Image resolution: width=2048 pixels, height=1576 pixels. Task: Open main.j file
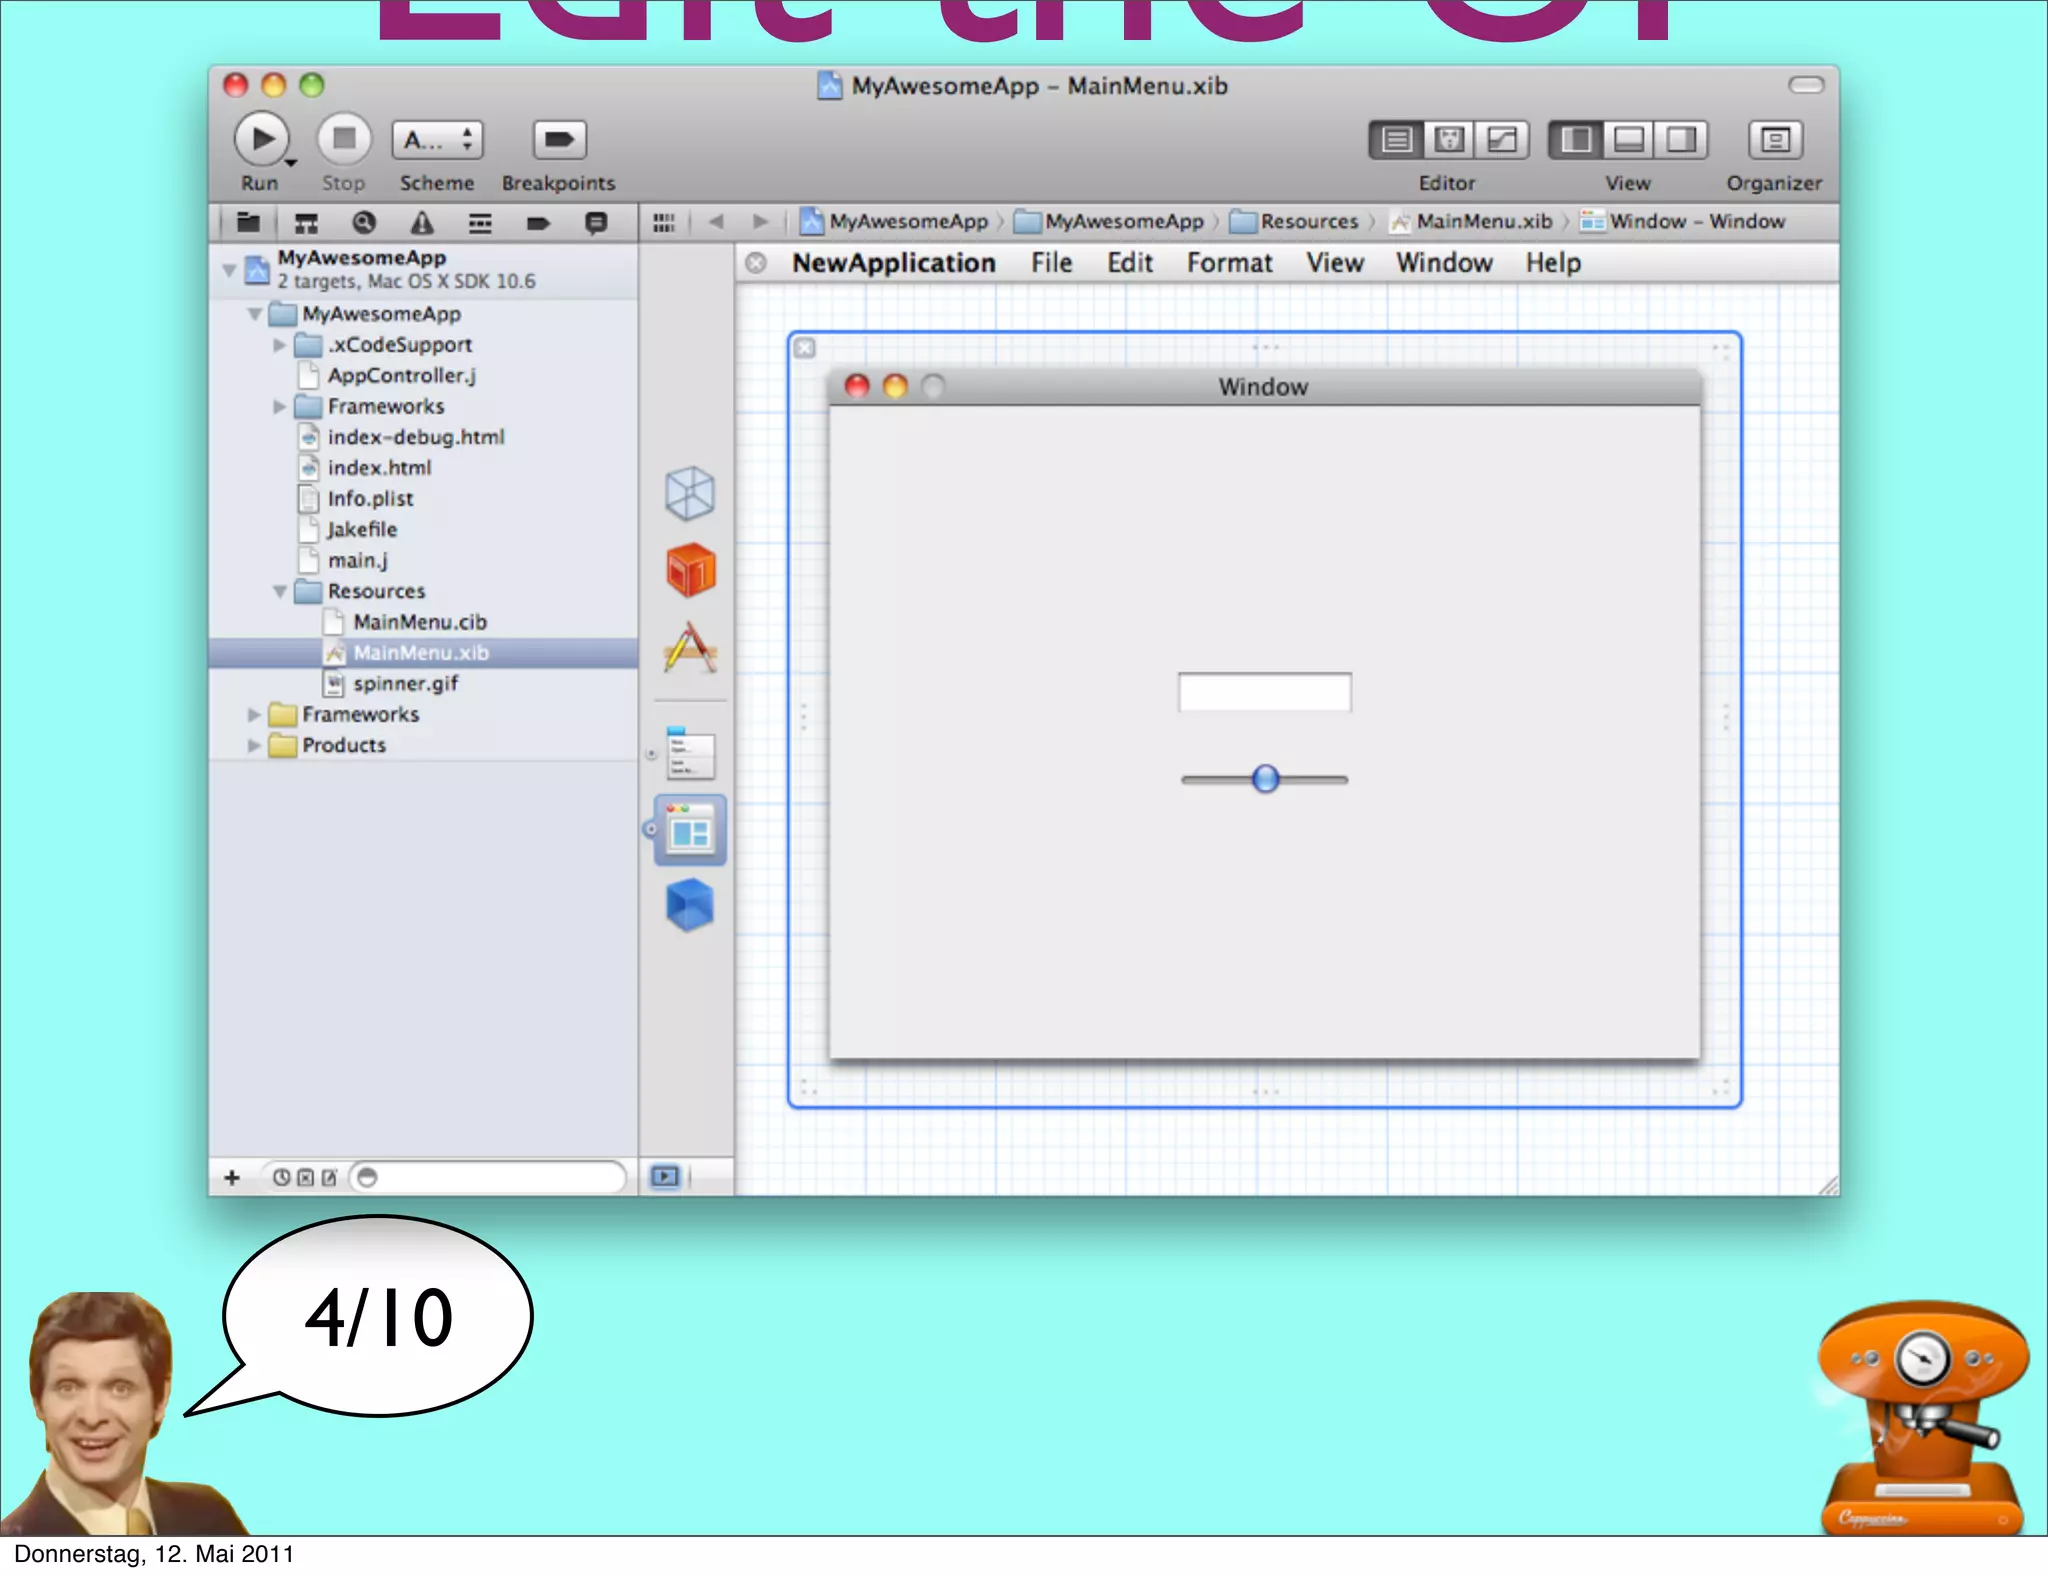(x=357, y=561)
